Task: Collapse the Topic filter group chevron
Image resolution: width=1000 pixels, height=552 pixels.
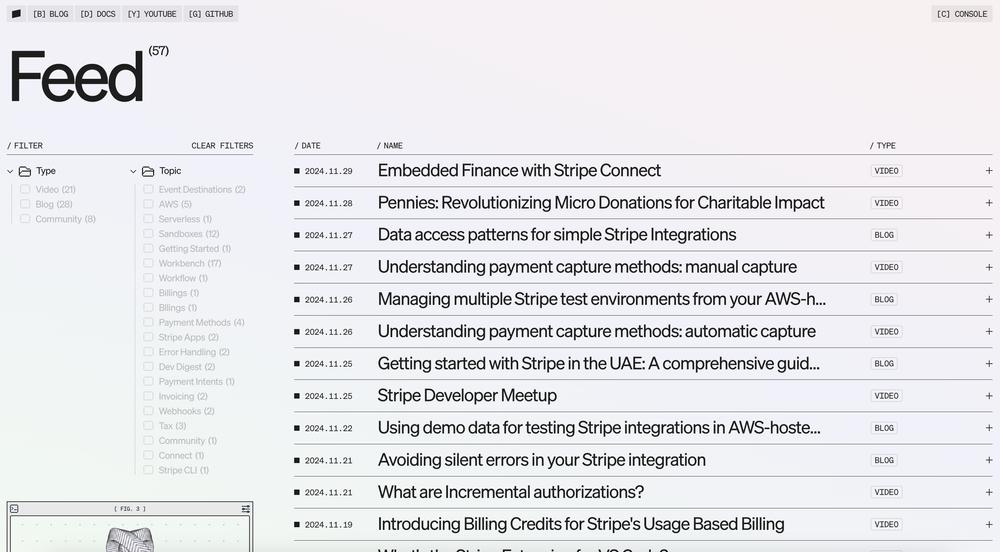Action: [x=133, y=171]
